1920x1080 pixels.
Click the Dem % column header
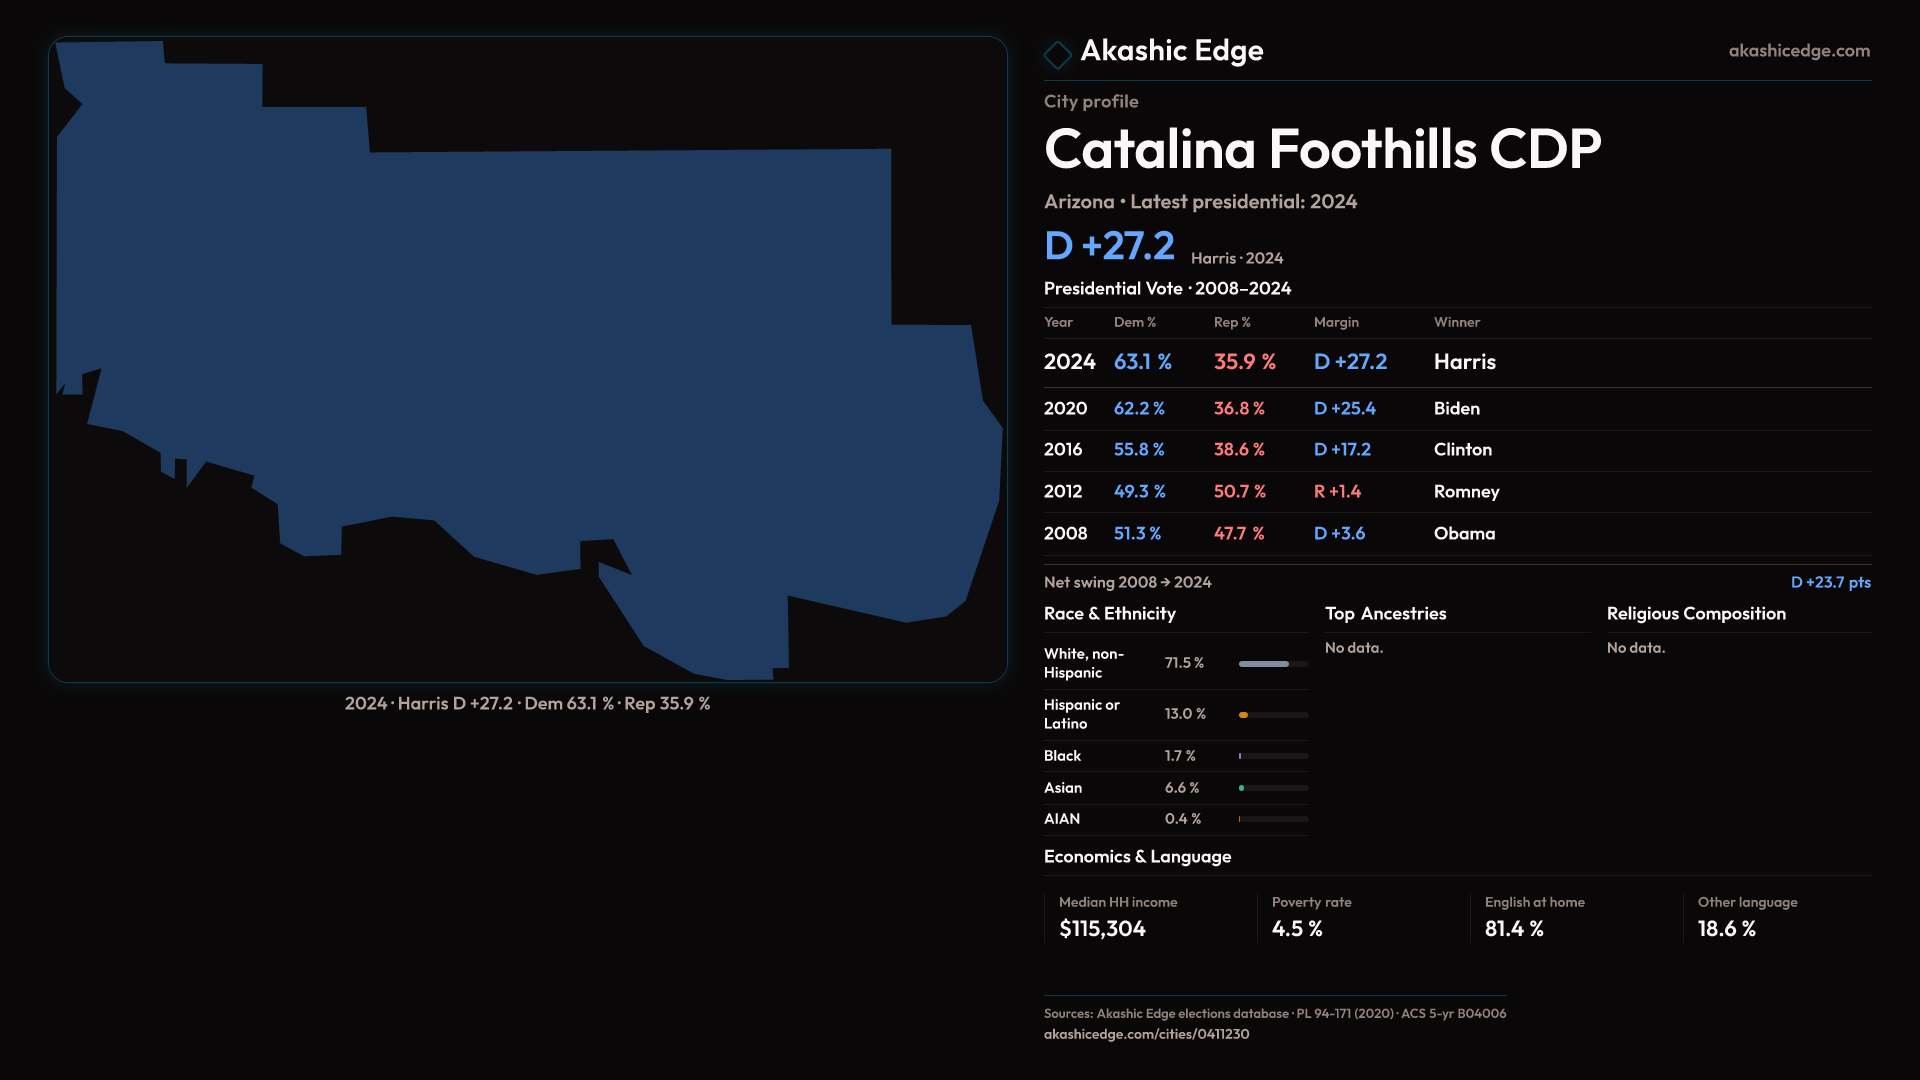1134,322
